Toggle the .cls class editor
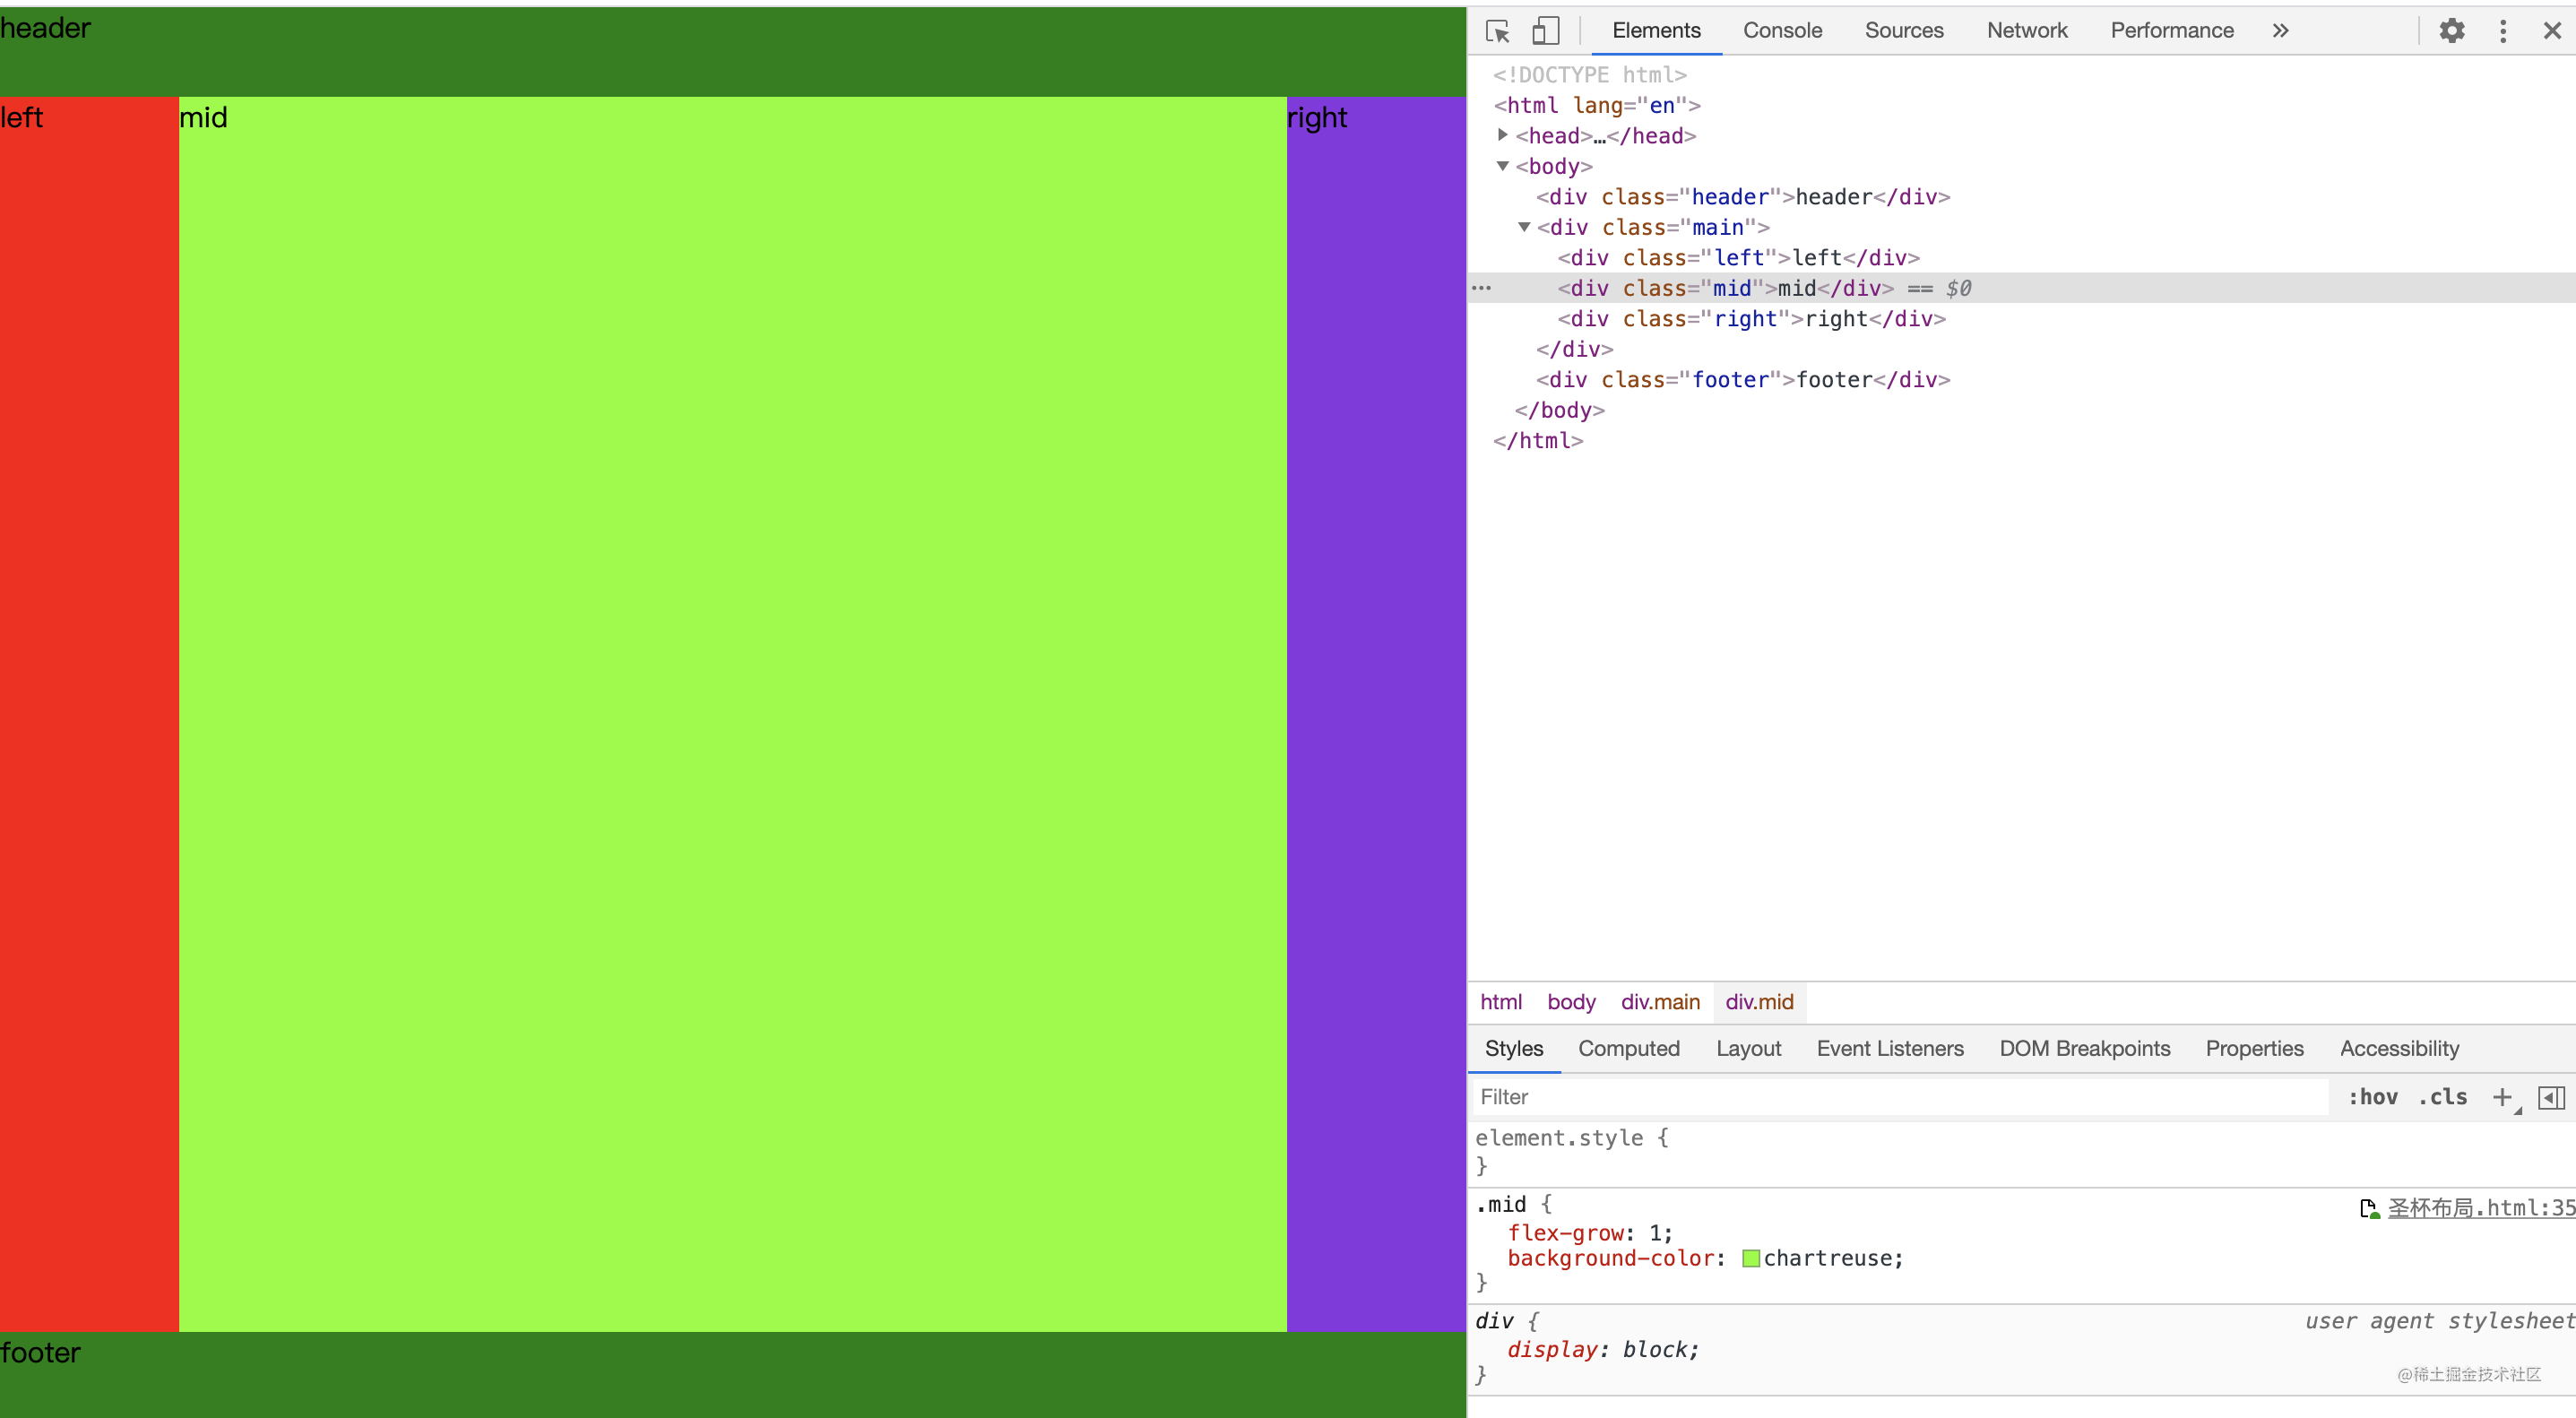 (2442, 1097)
